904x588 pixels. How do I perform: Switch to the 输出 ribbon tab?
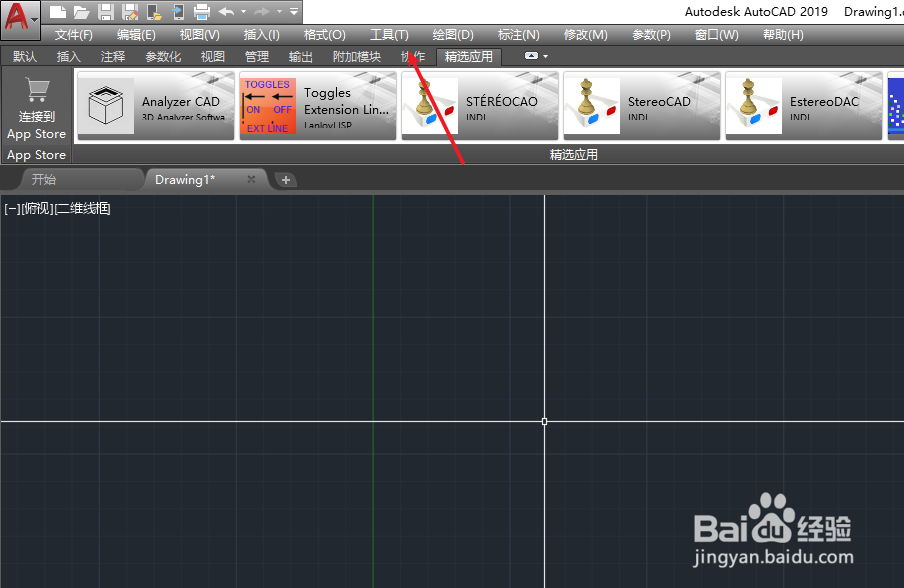pyautogui.click(x=300, y=56)
